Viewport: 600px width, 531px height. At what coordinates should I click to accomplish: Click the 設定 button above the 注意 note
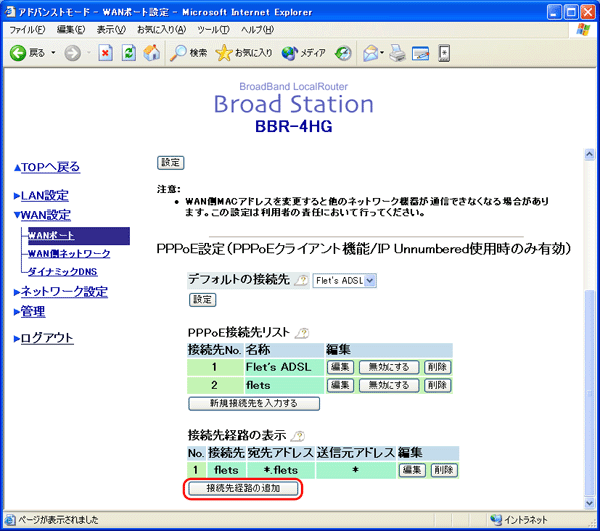171,163
